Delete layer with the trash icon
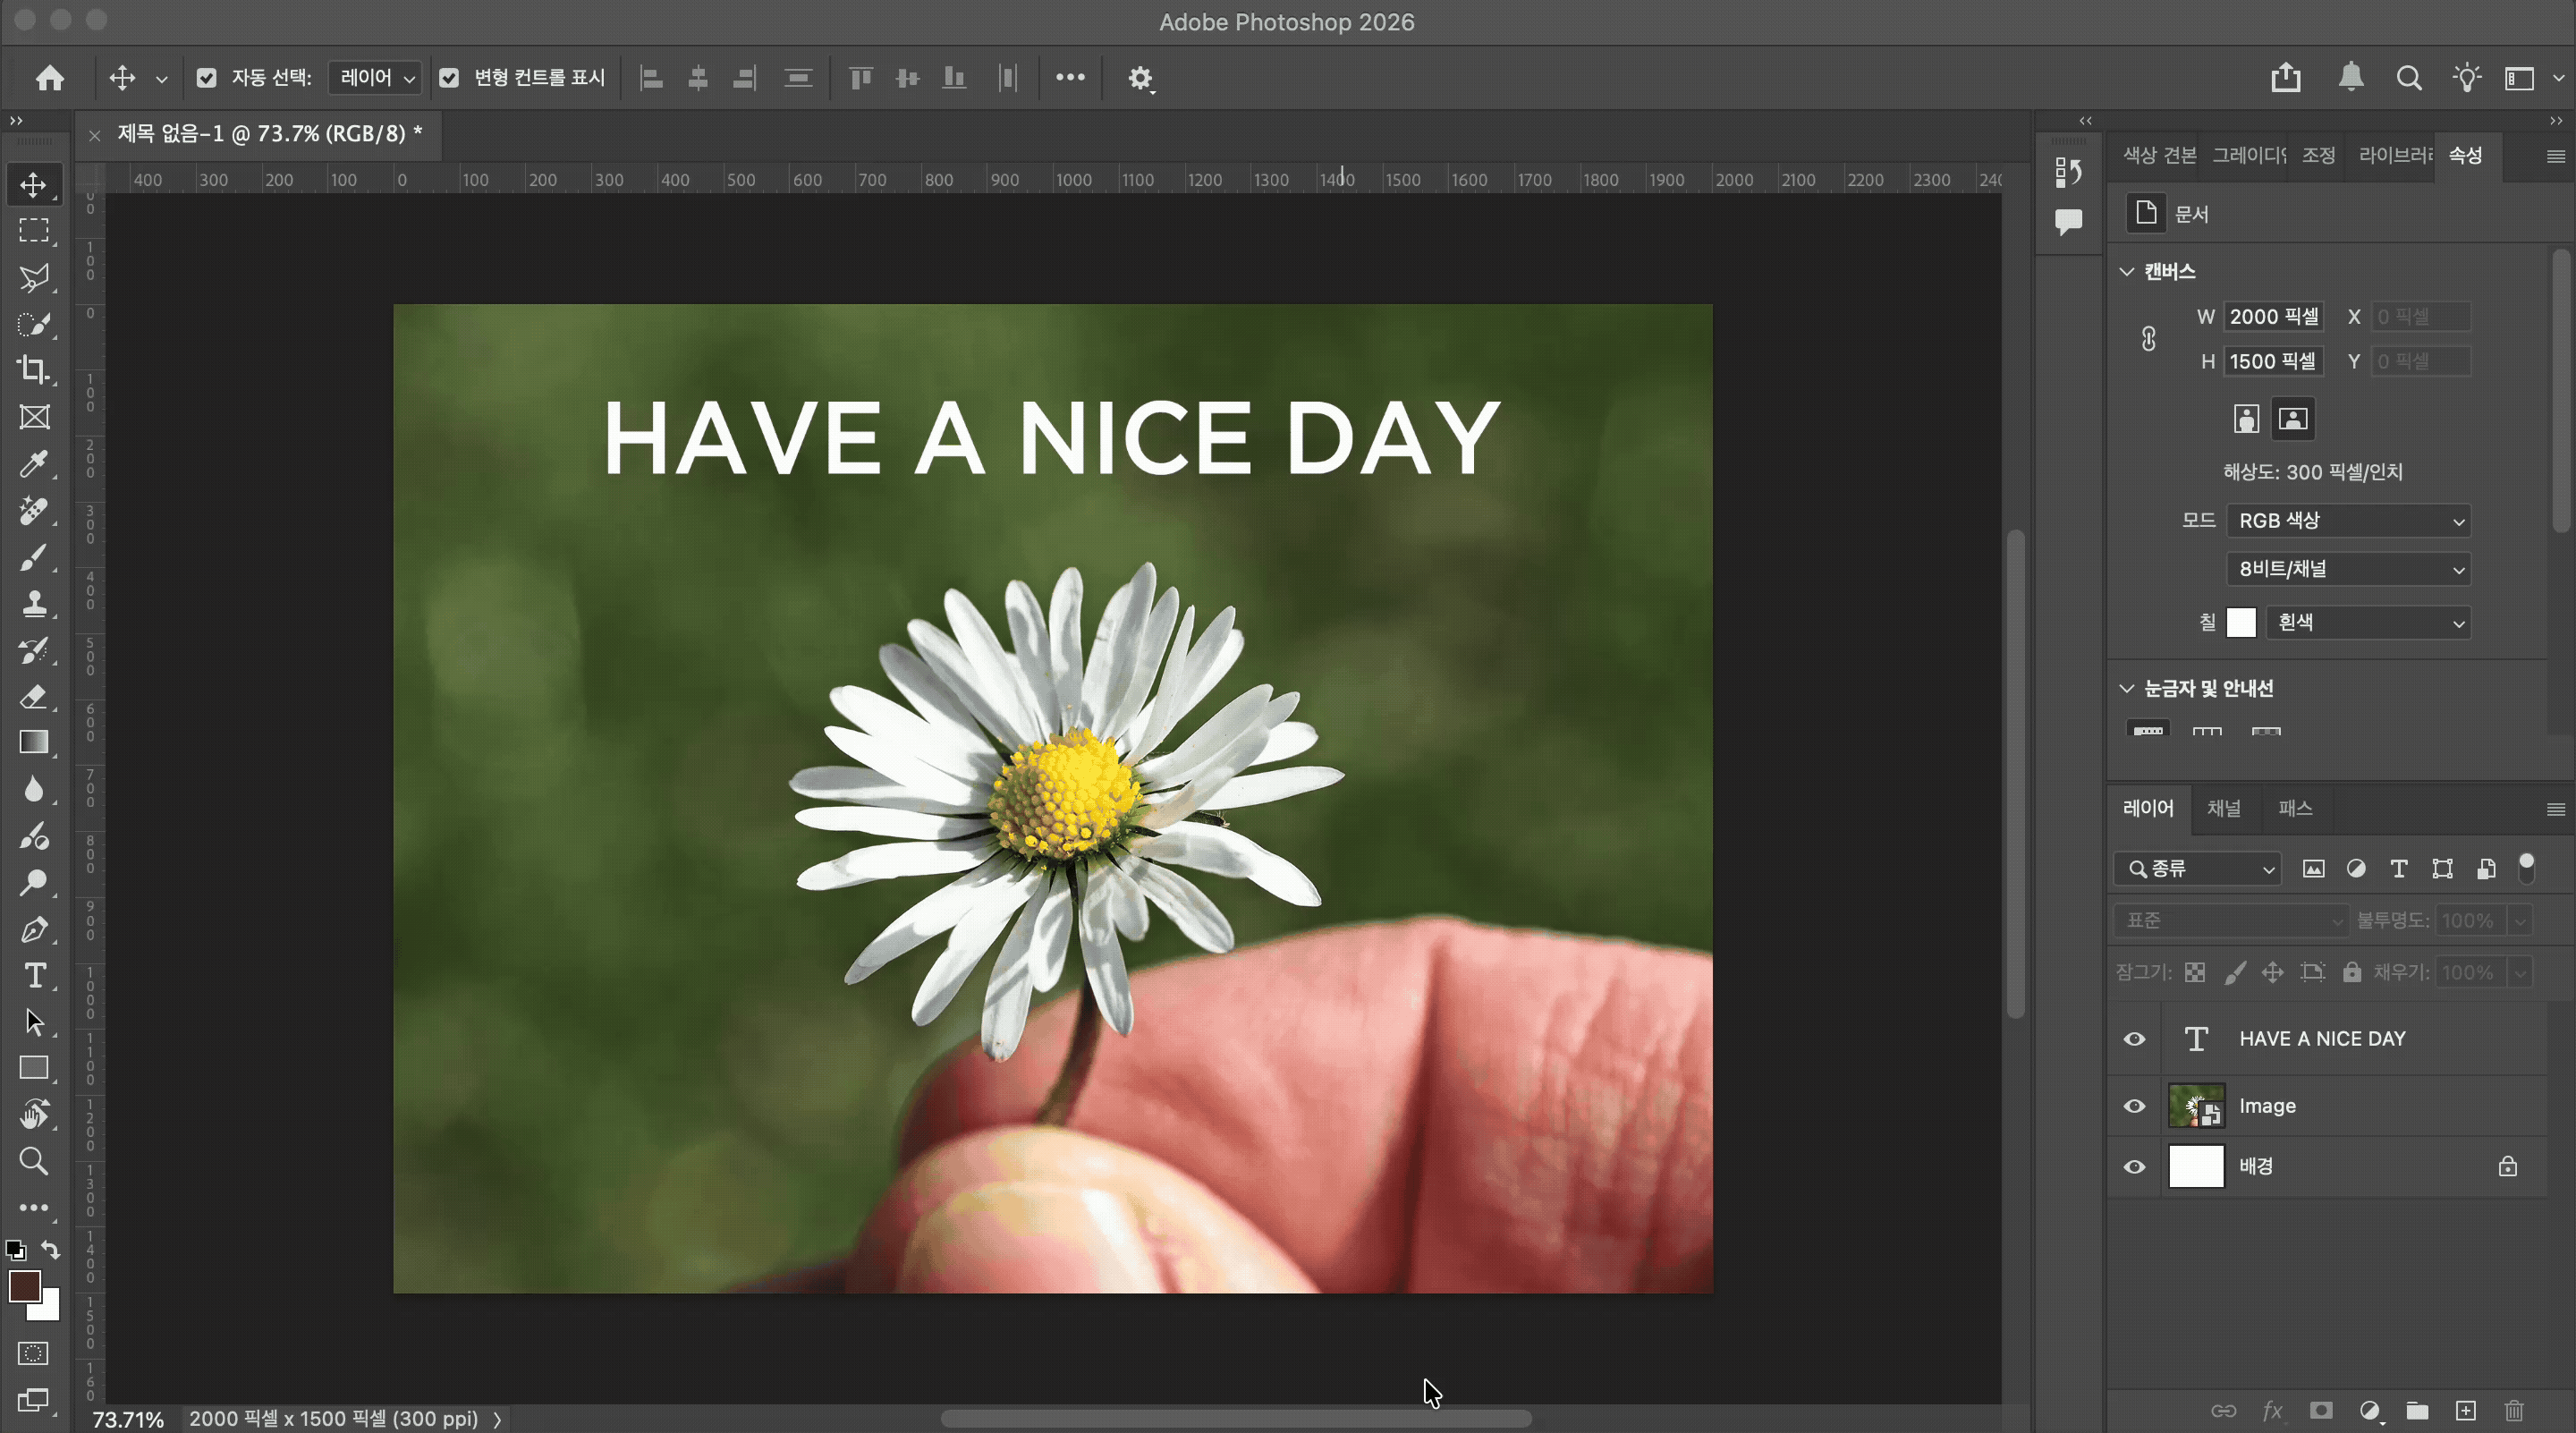This screenshot has height=1433, width=2576. tap(2514, 1410)
